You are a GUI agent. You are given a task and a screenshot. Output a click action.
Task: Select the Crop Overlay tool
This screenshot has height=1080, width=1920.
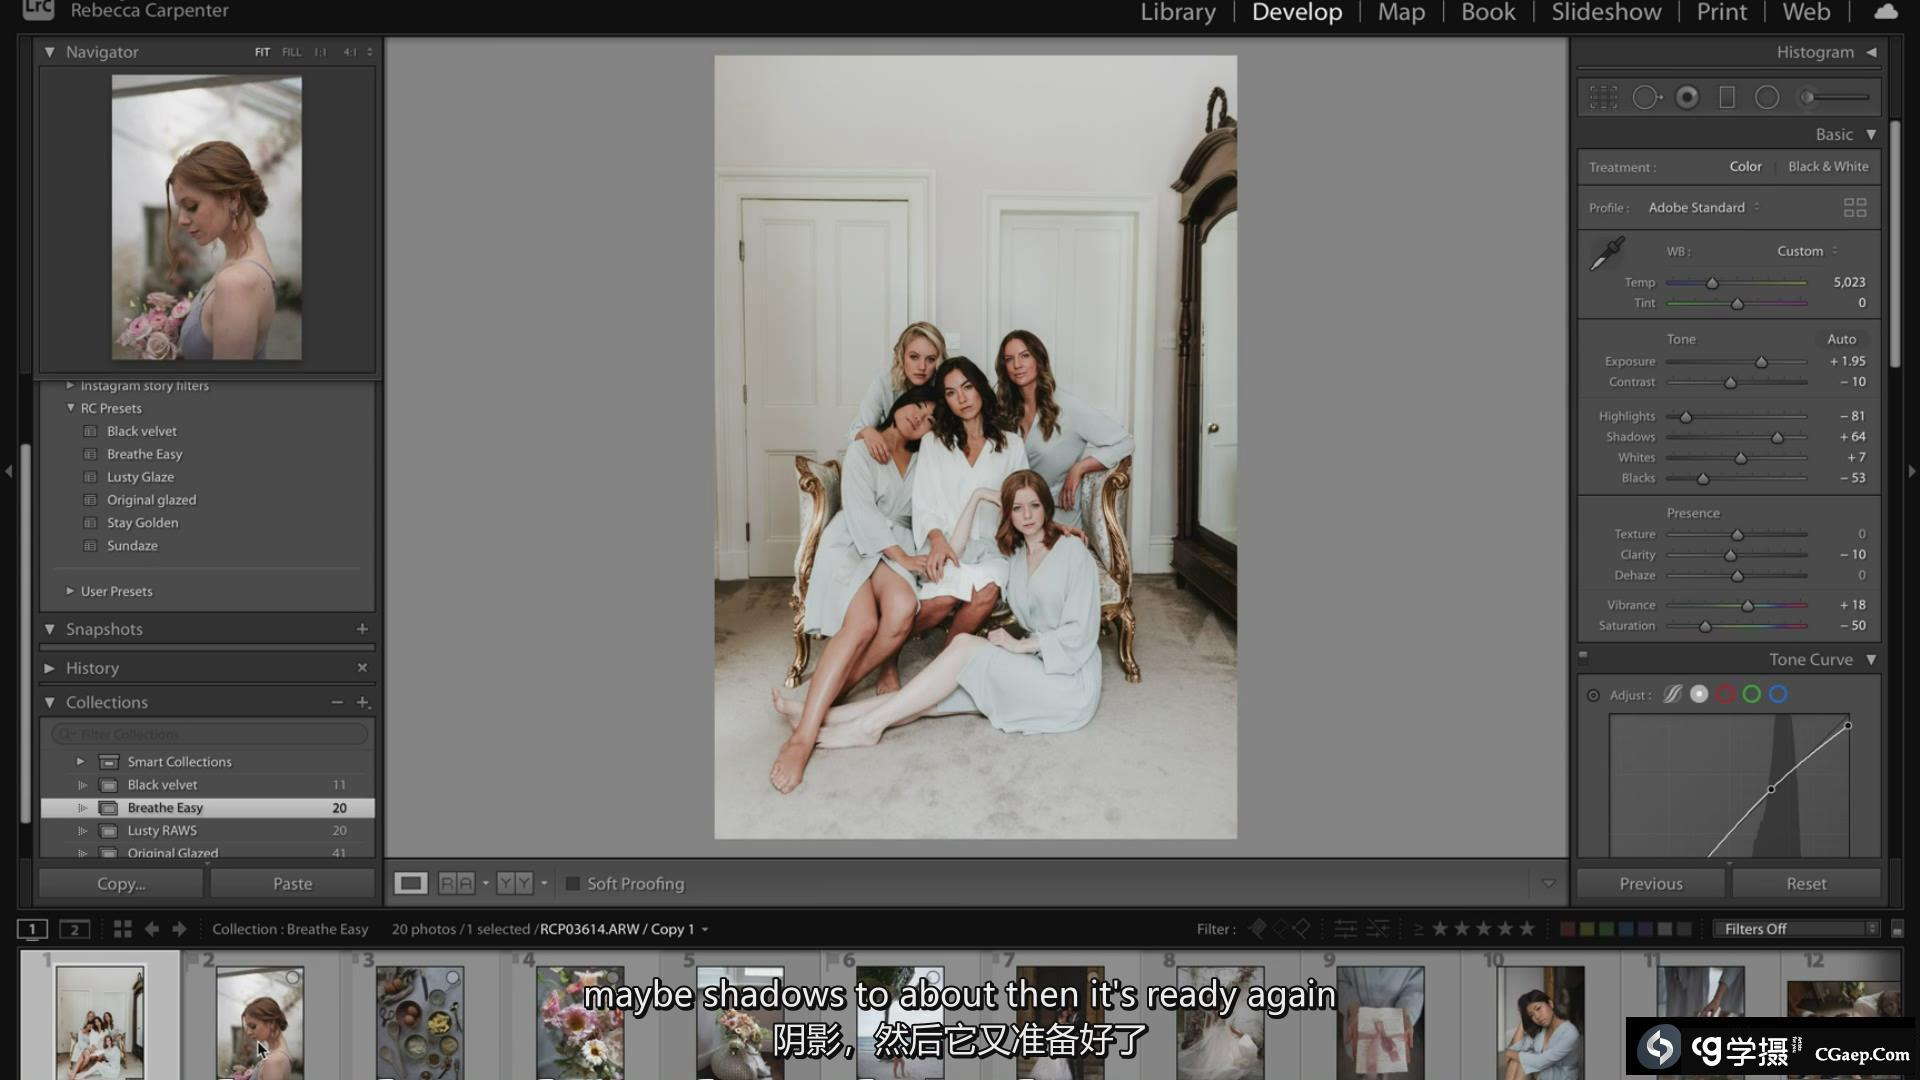tap(1603, 97)
